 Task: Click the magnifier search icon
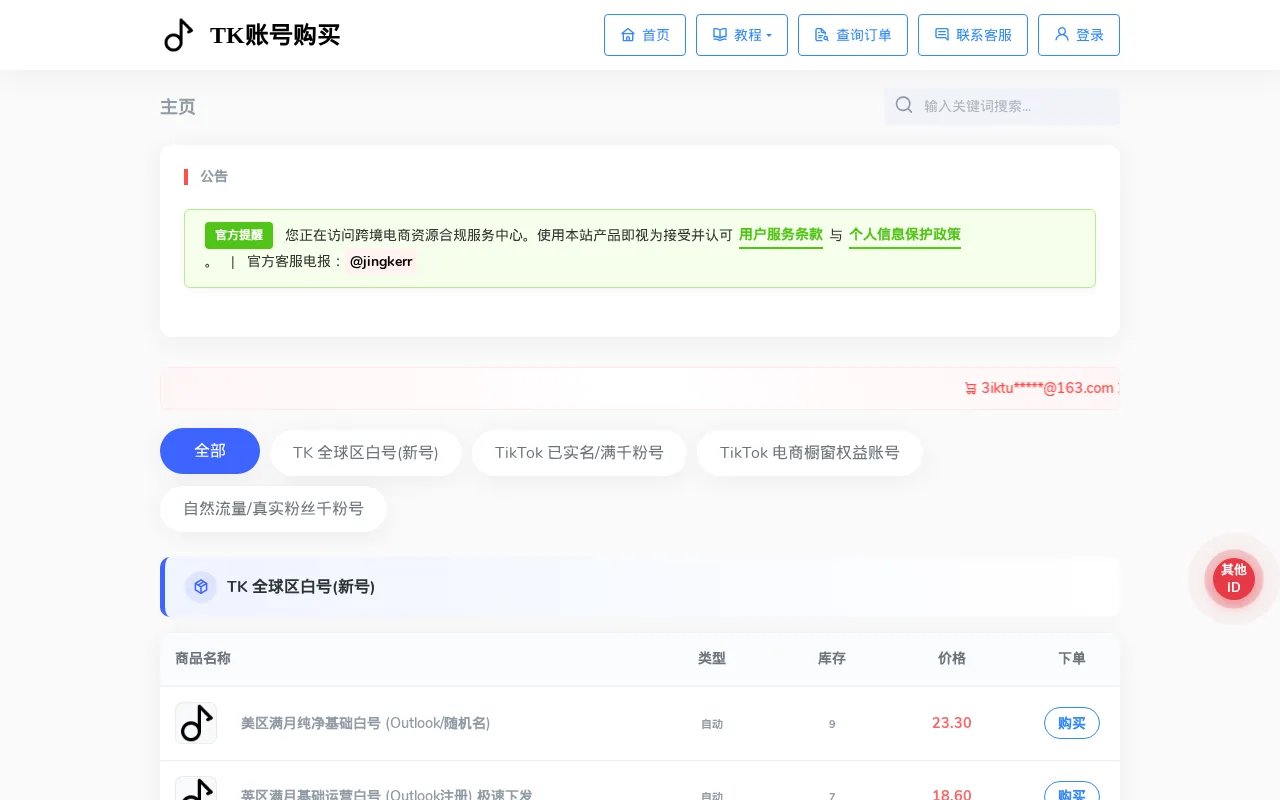point(904,105)
